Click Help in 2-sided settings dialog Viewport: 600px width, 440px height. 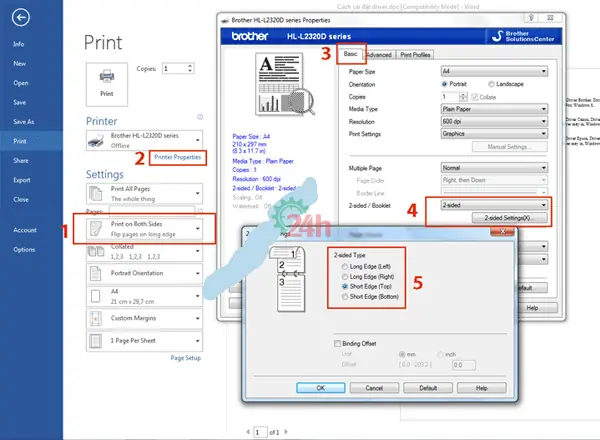click(482, 388)
